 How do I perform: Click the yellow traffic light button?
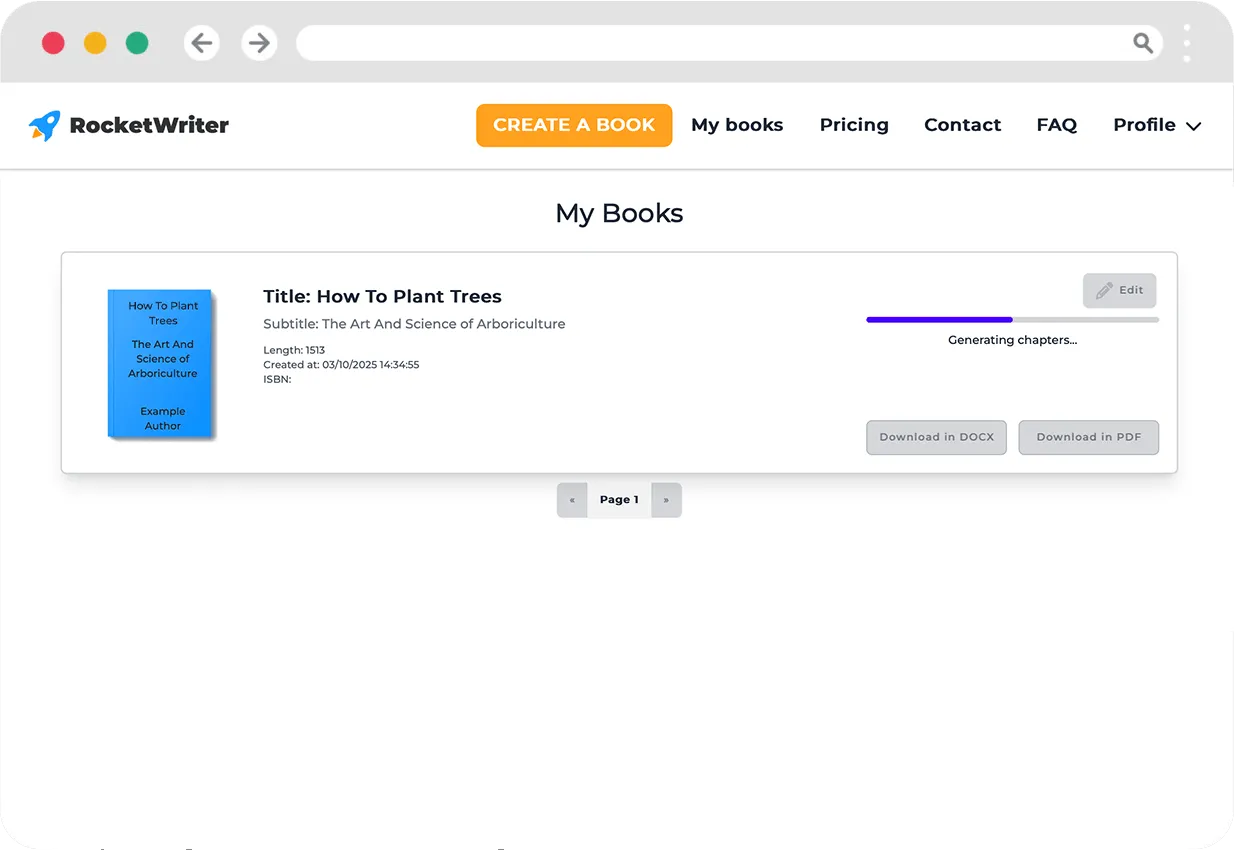[95, 43]
